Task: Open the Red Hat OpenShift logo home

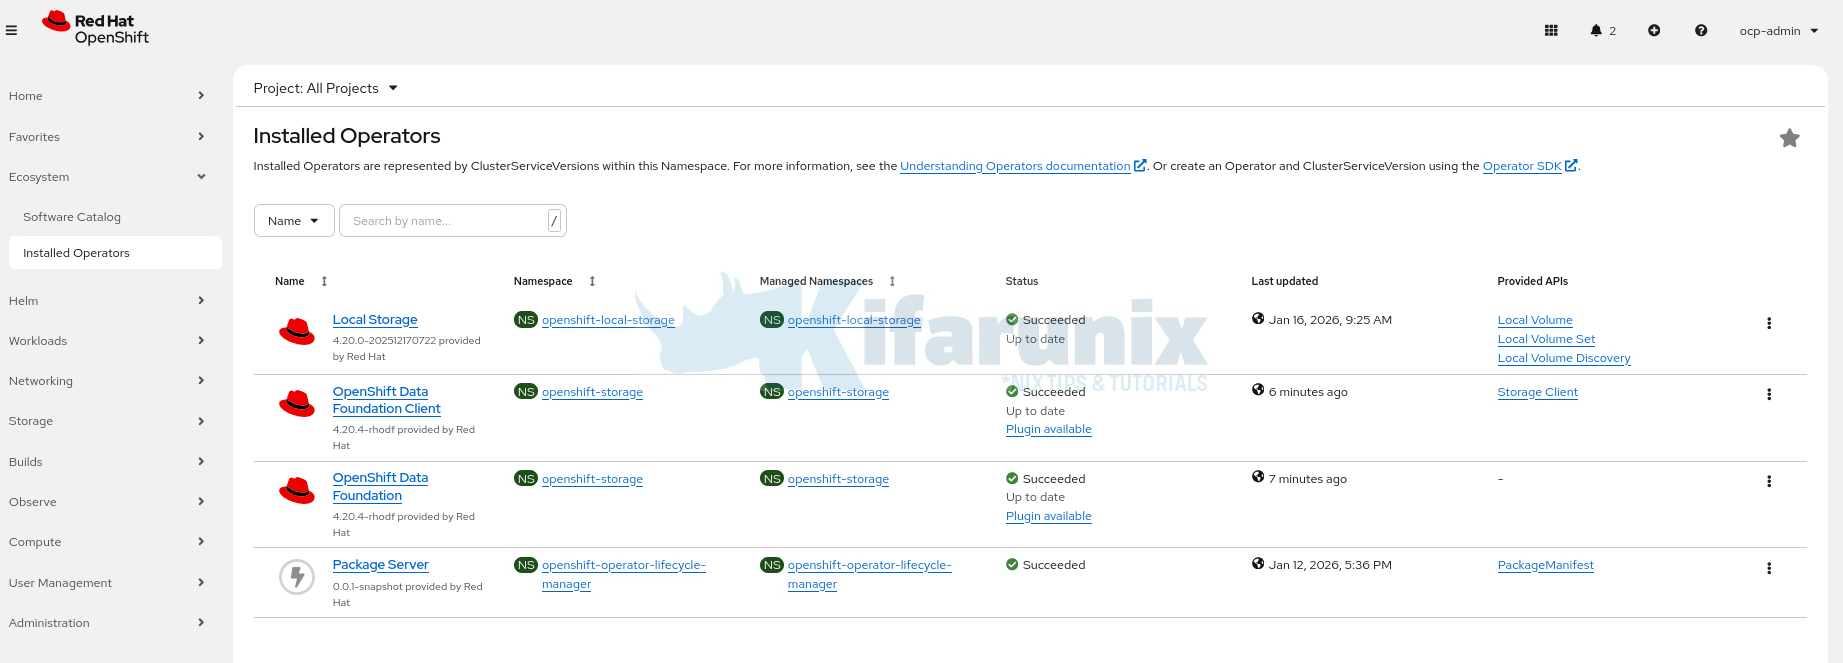Action: point(96,28)
